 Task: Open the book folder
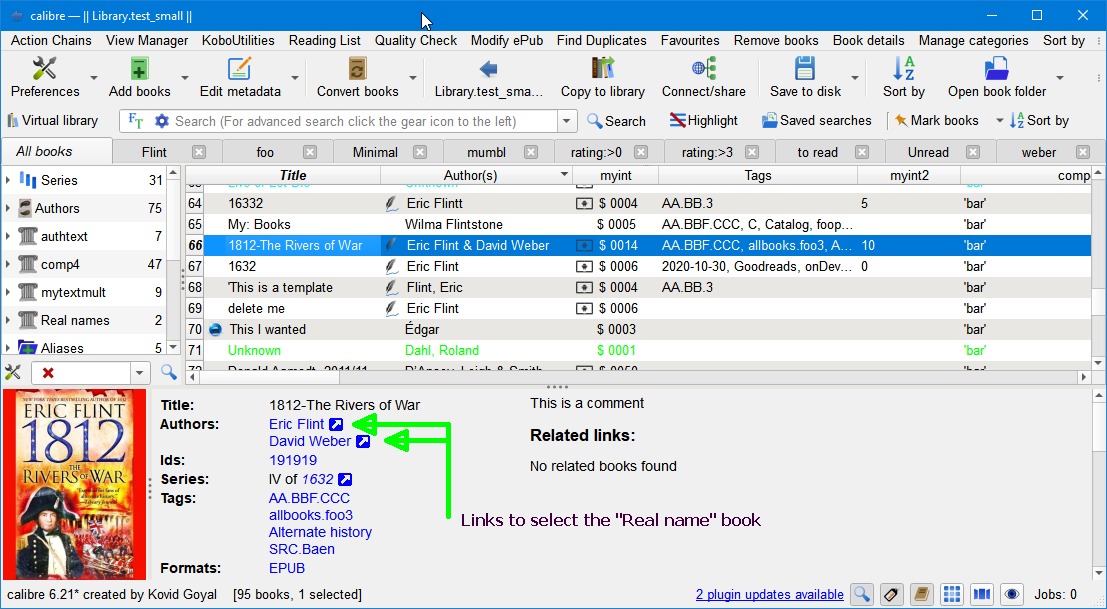(997, 77)
